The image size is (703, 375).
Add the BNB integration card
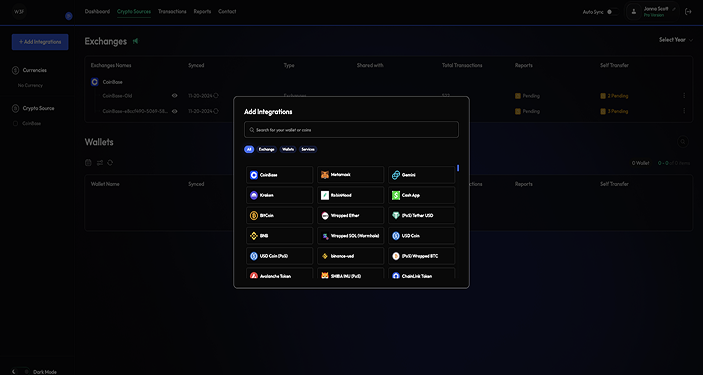point(279,235)
